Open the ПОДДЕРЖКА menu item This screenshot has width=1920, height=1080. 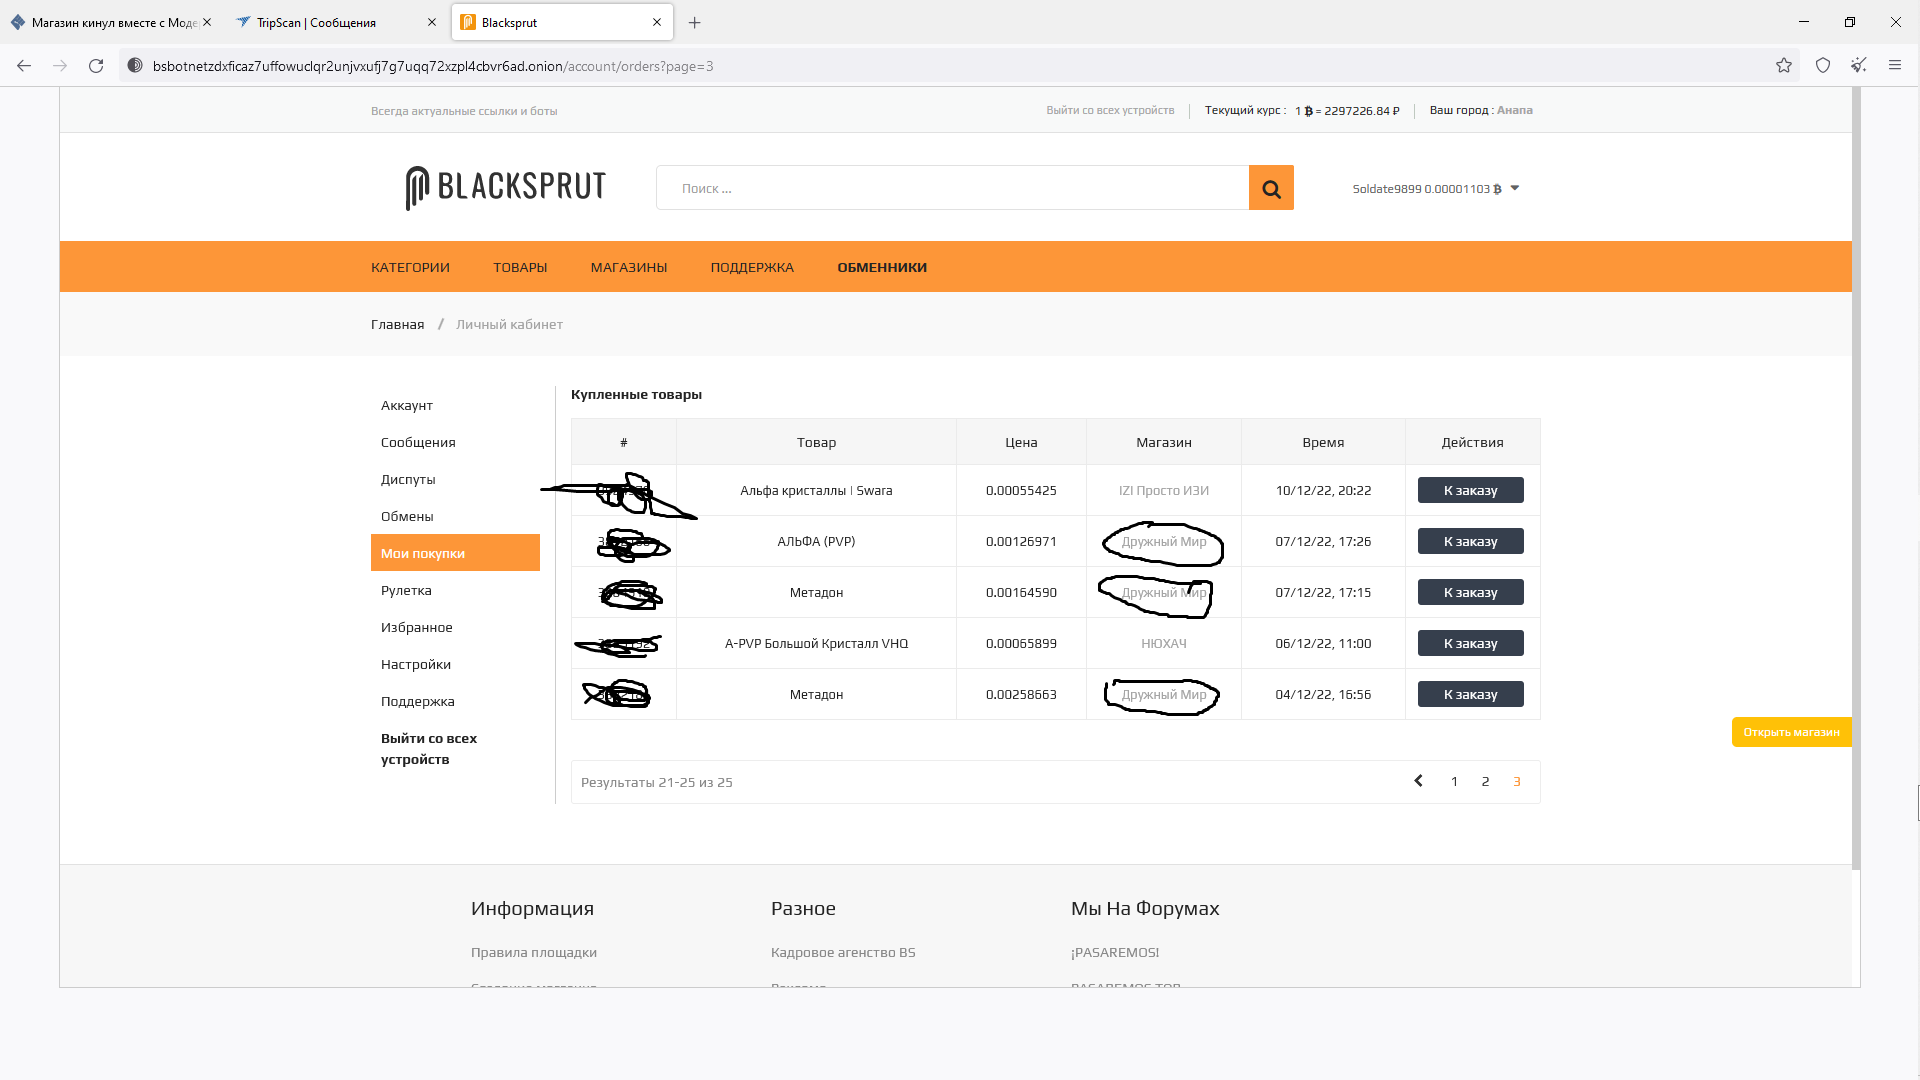pos(752,268)
